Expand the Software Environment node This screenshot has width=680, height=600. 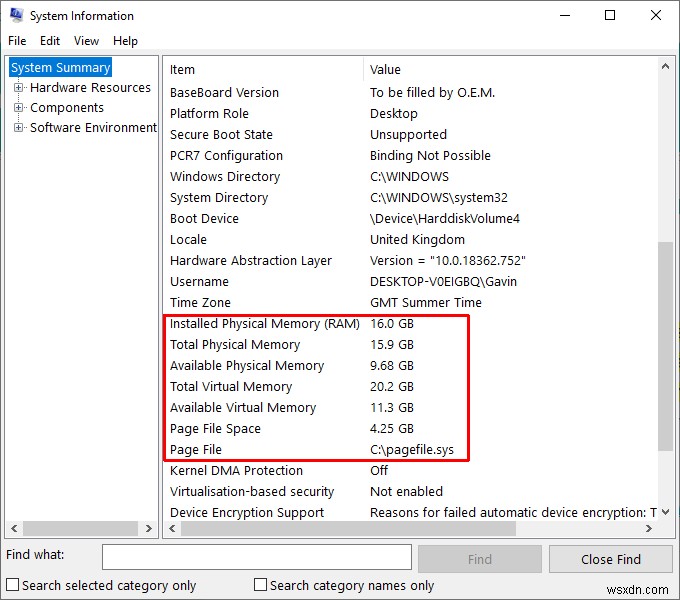pyautogui.click(x=18, y=127)
